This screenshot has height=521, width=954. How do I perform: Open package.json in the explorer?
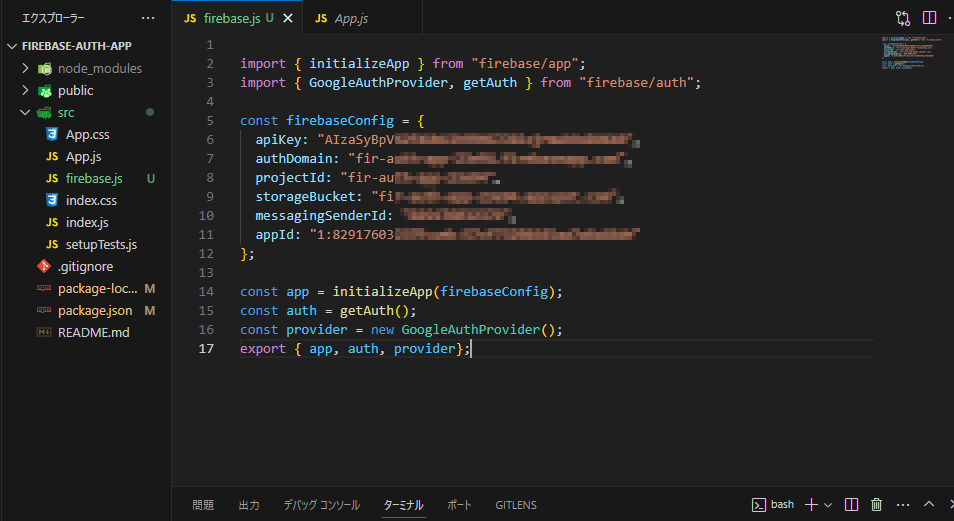point(95,310)
